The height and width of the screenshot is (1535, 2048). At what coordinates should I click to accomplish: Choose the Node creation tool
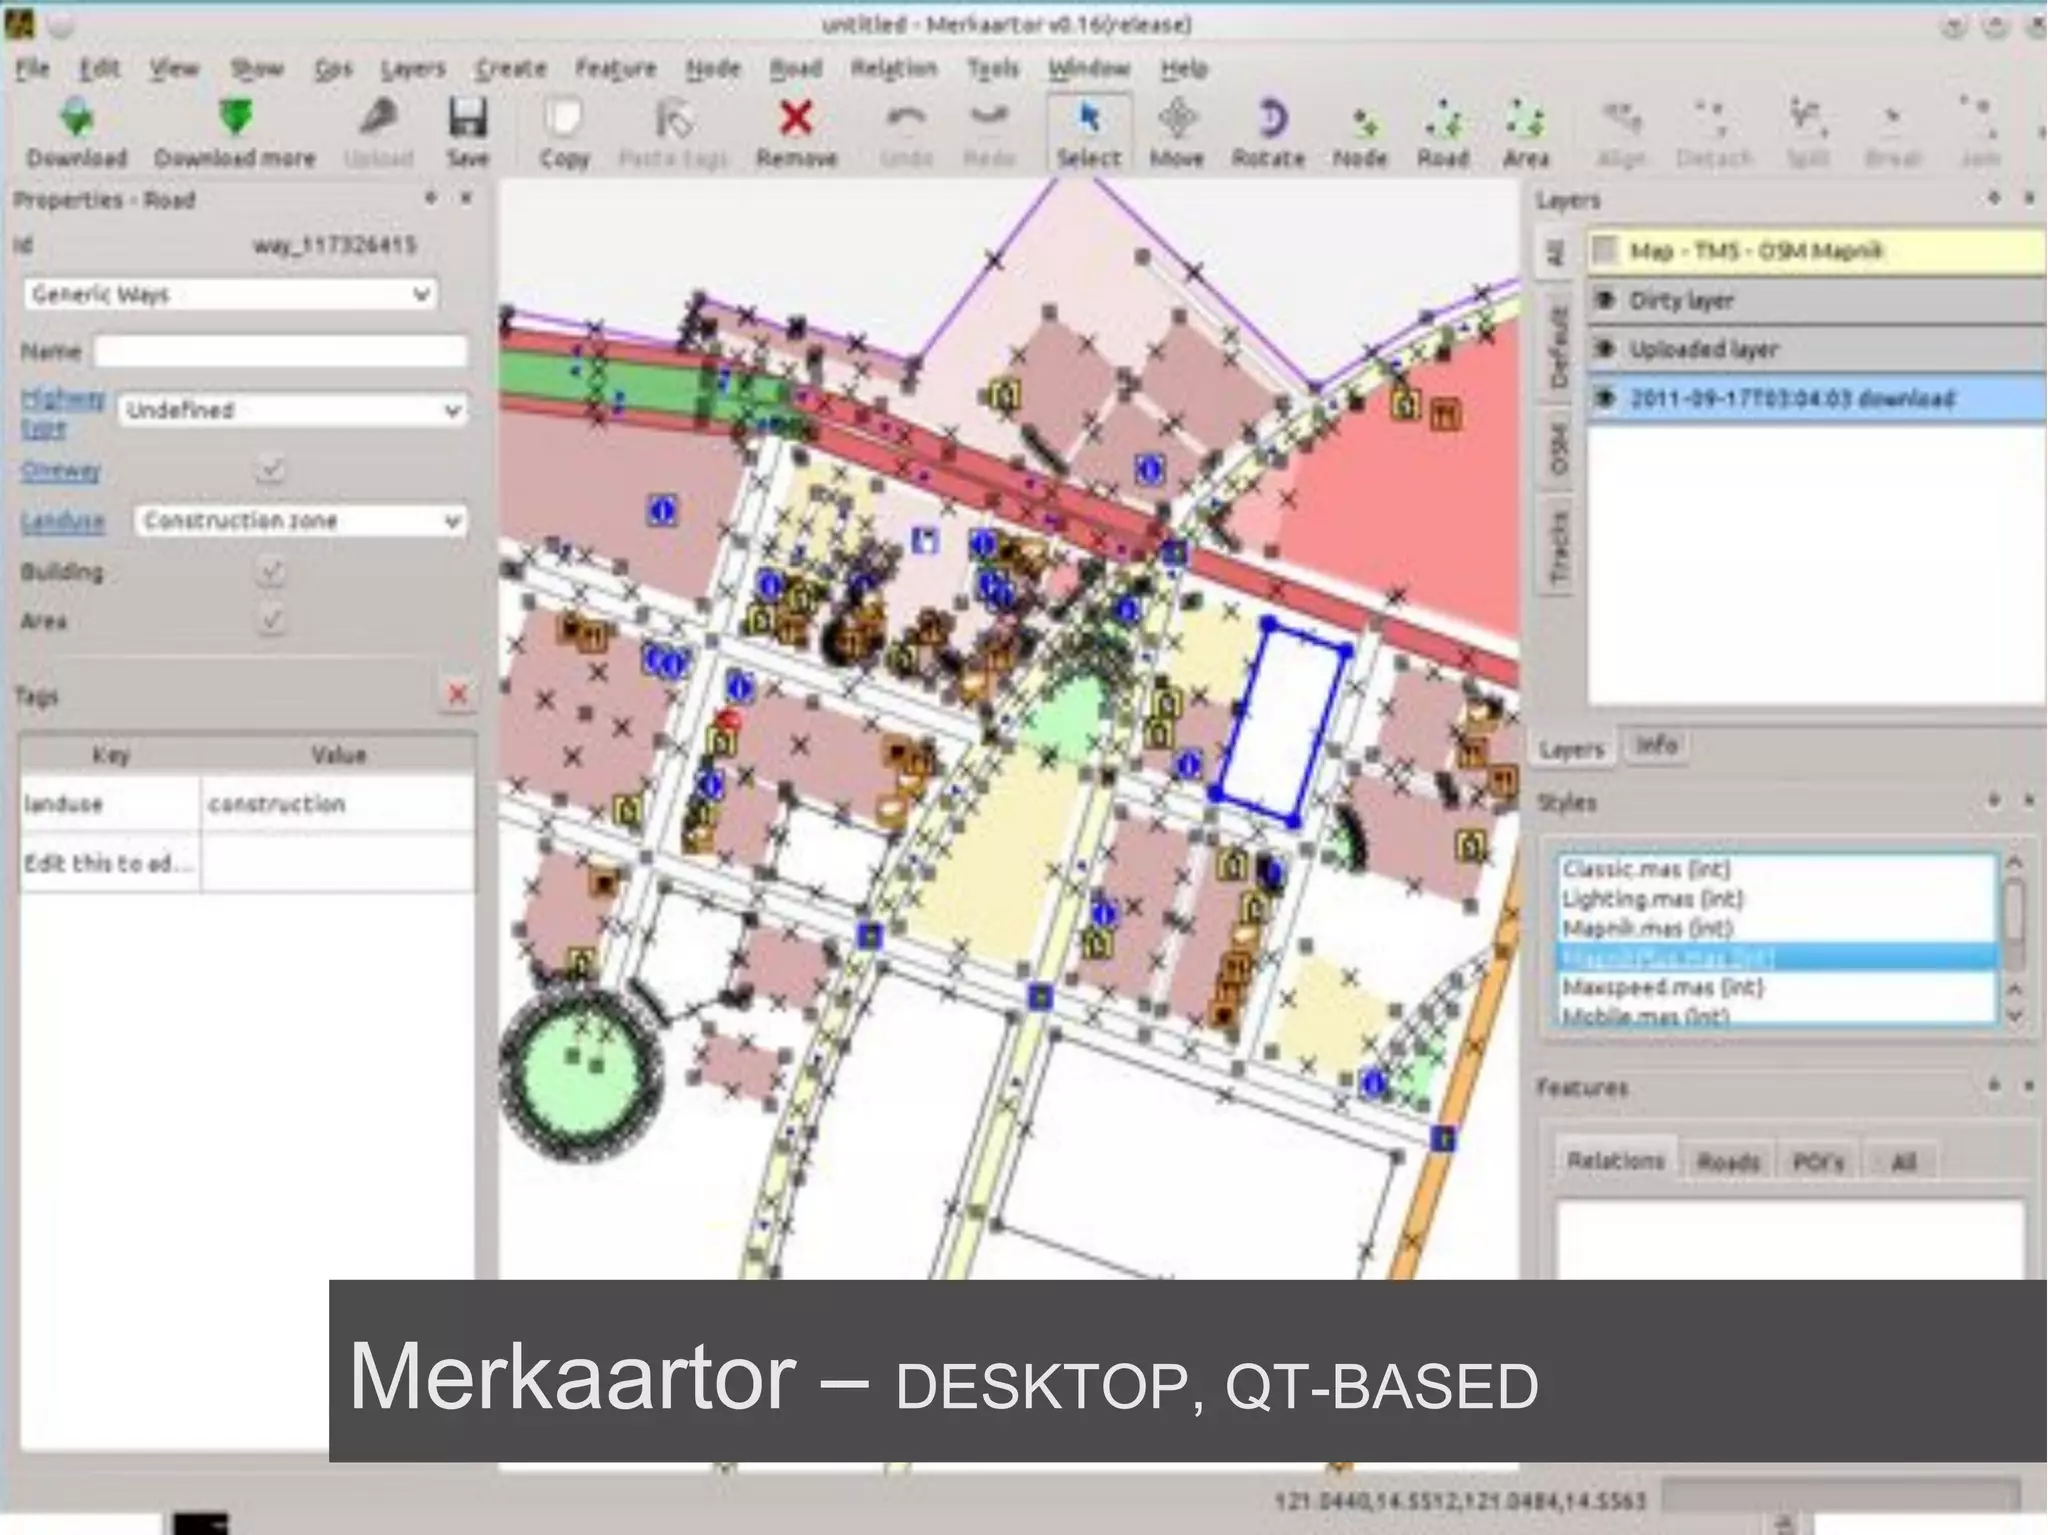pyautogui.click(x=1360, y=133)
